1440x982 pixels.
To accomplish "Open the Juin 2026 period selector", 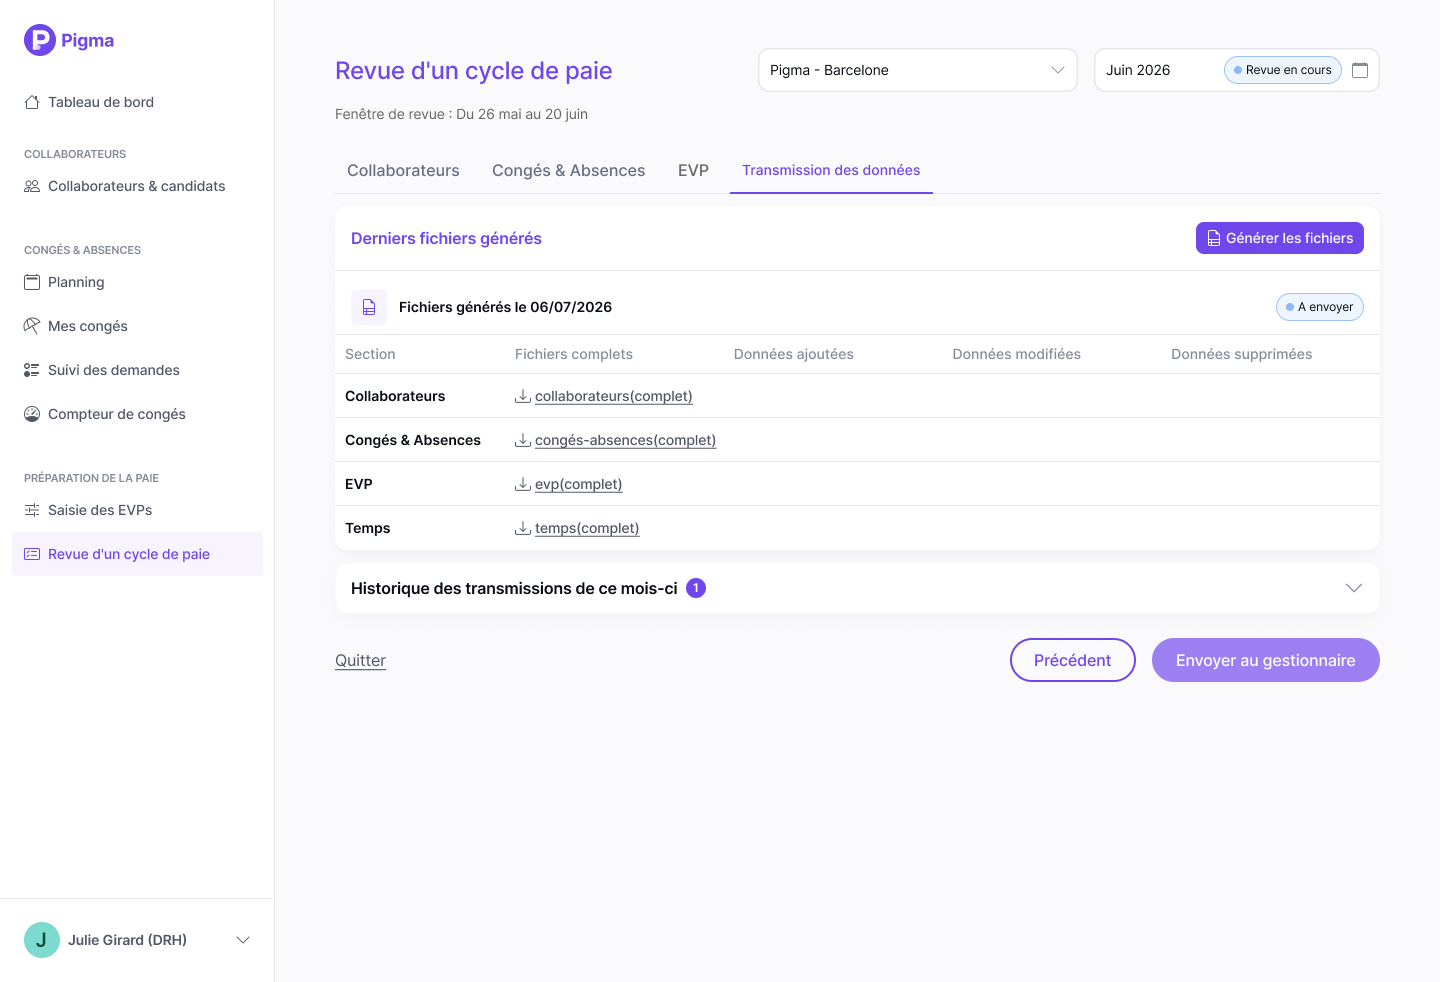I will (1237, 70).
